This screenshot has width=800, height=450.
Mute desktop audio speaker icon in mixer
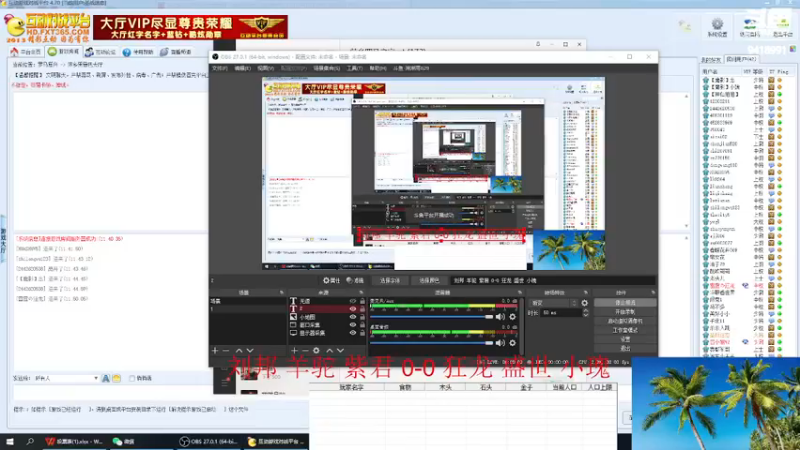tap(500, 343)
